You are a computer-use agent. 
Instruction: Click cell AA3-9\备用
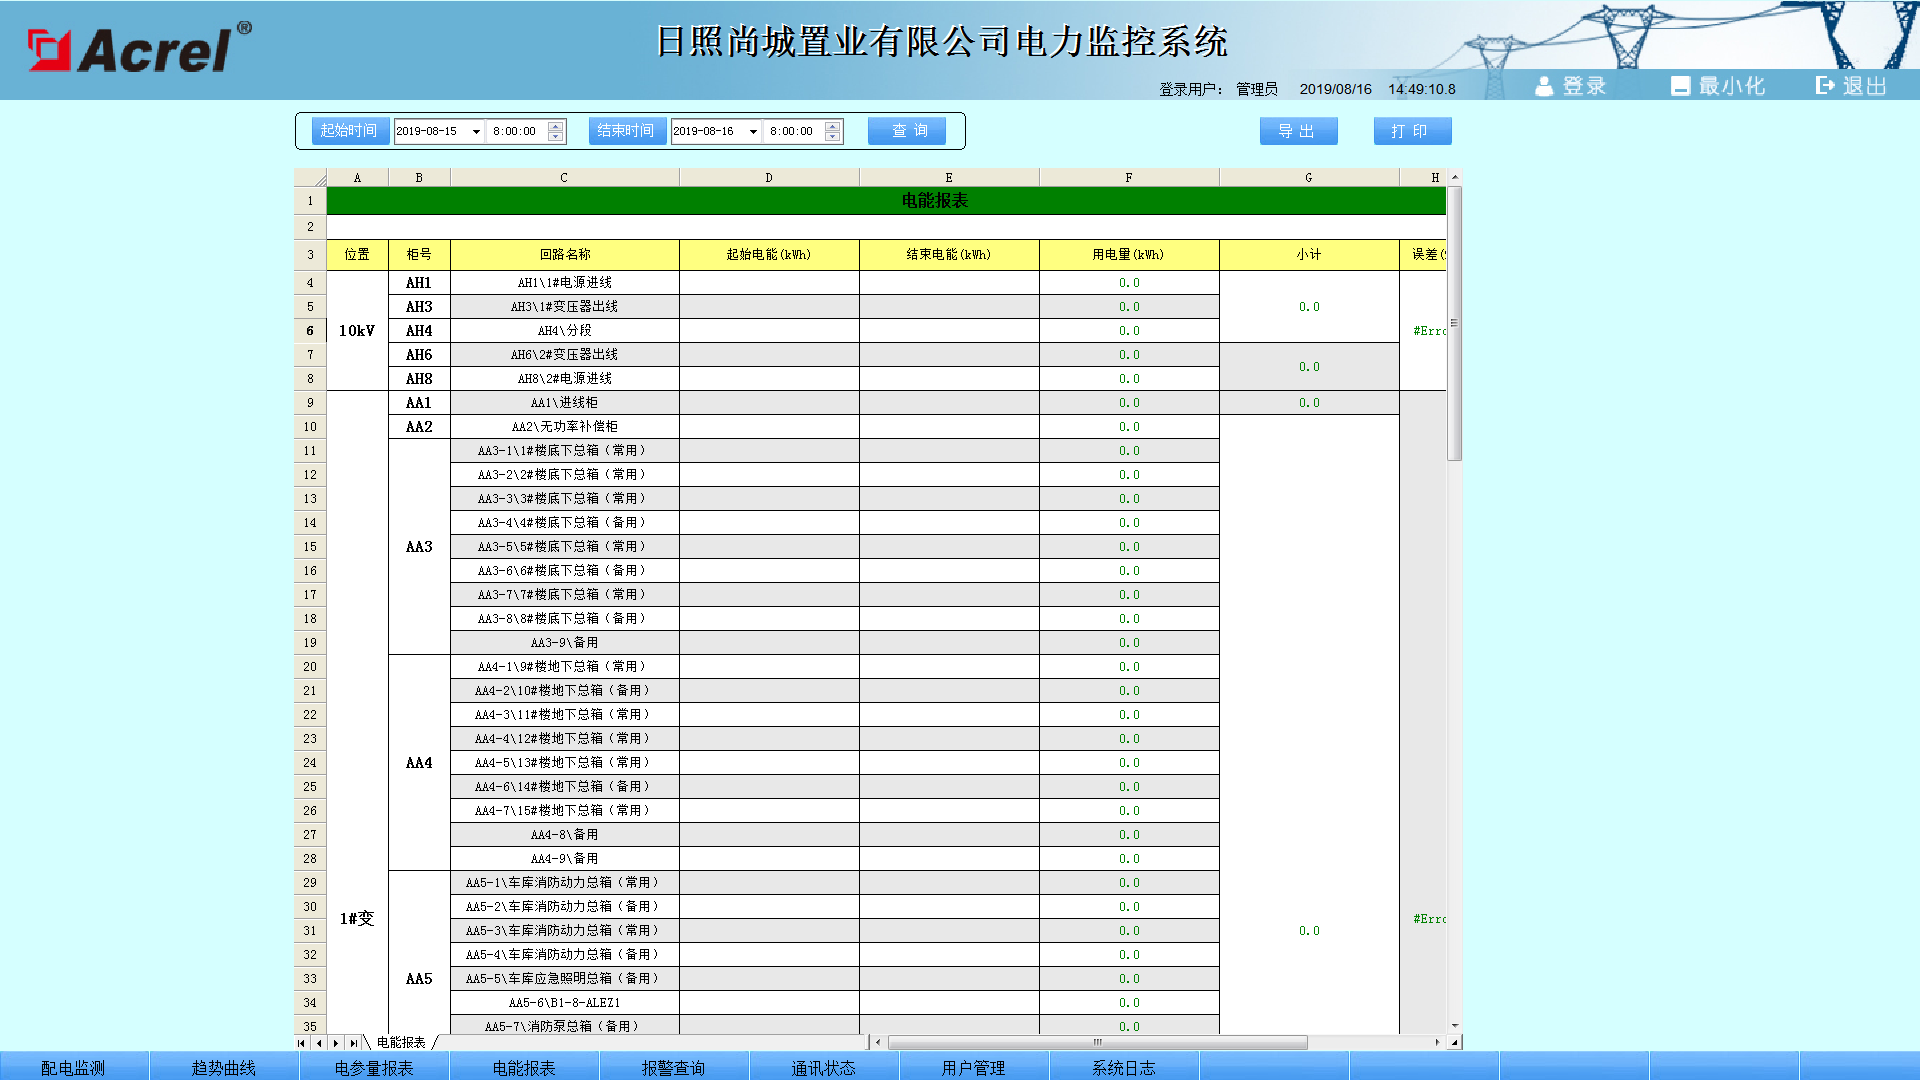[x=565, y=643]
